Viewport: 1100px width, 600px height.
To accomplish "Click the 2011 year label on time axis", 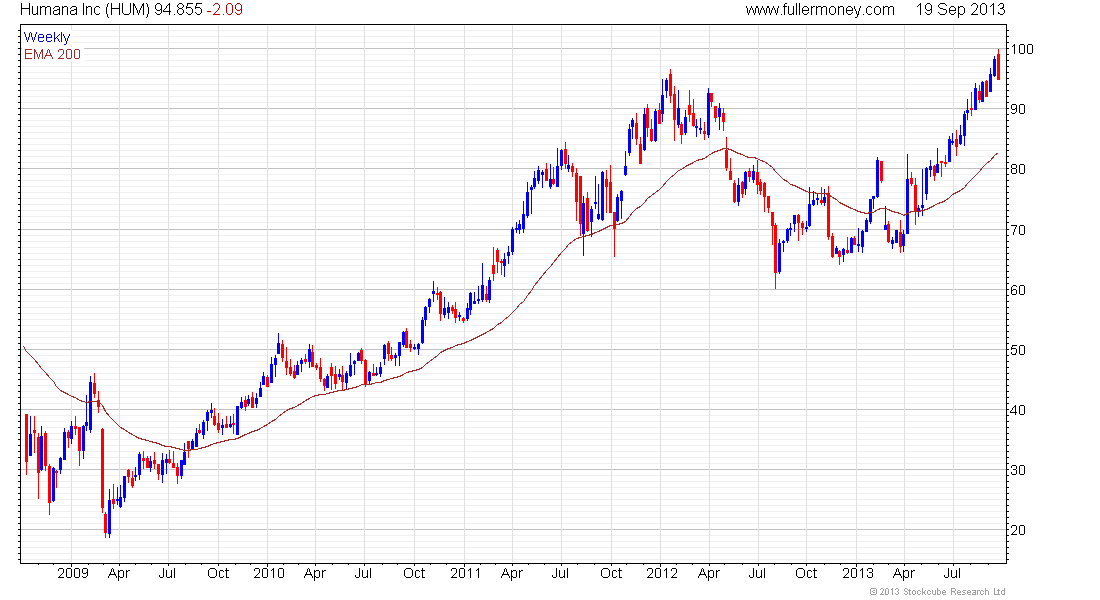I will [465, 573].
